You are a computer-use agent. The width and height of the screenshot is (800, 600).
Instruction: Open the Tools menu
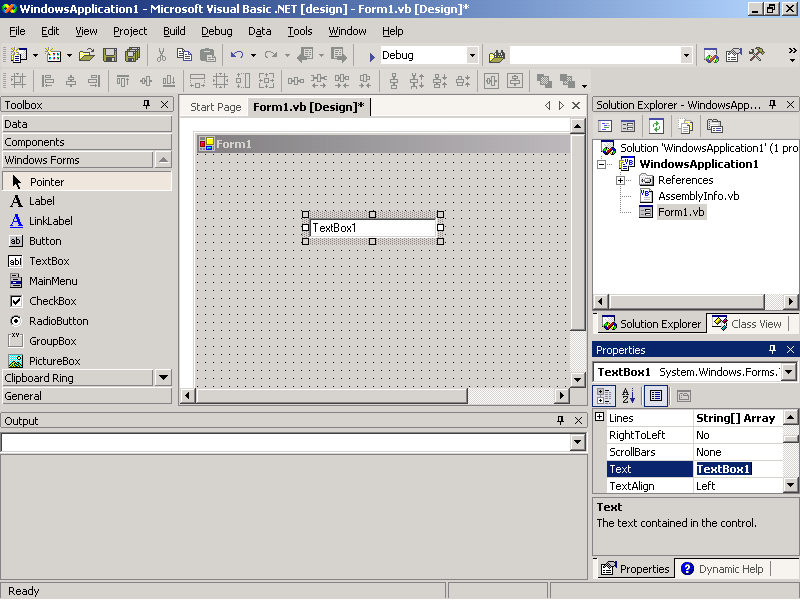[x=299, y=31]
